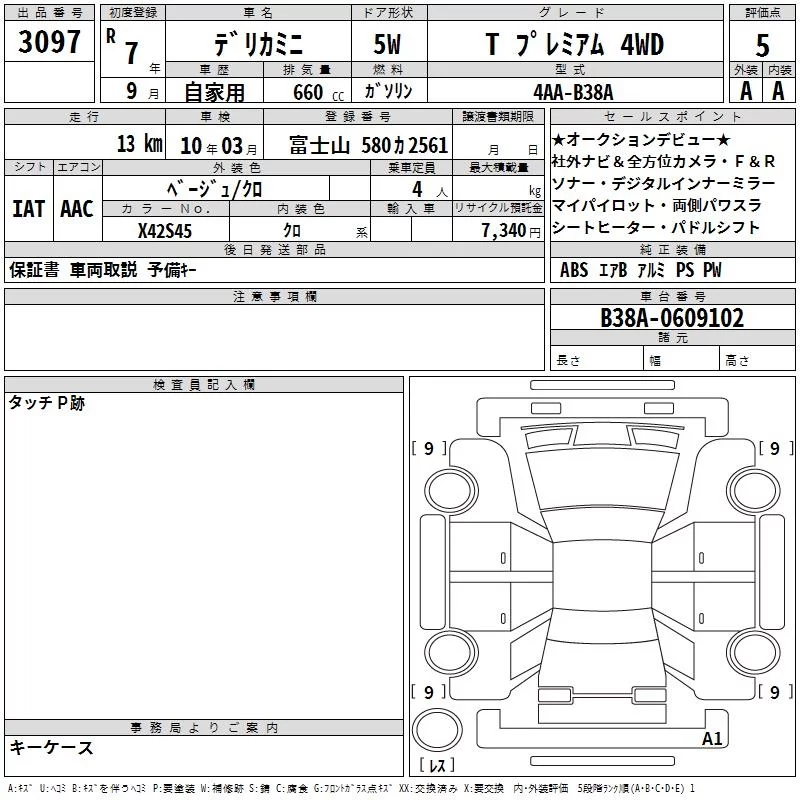Screen dimensions: 800x800
Task: Click exterior color ベージュ/クロ
Action: 215,189
